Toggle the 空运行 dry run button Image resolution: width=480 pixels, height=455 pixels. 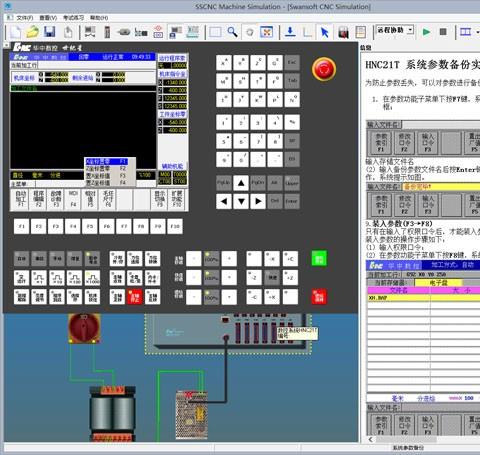21,278
